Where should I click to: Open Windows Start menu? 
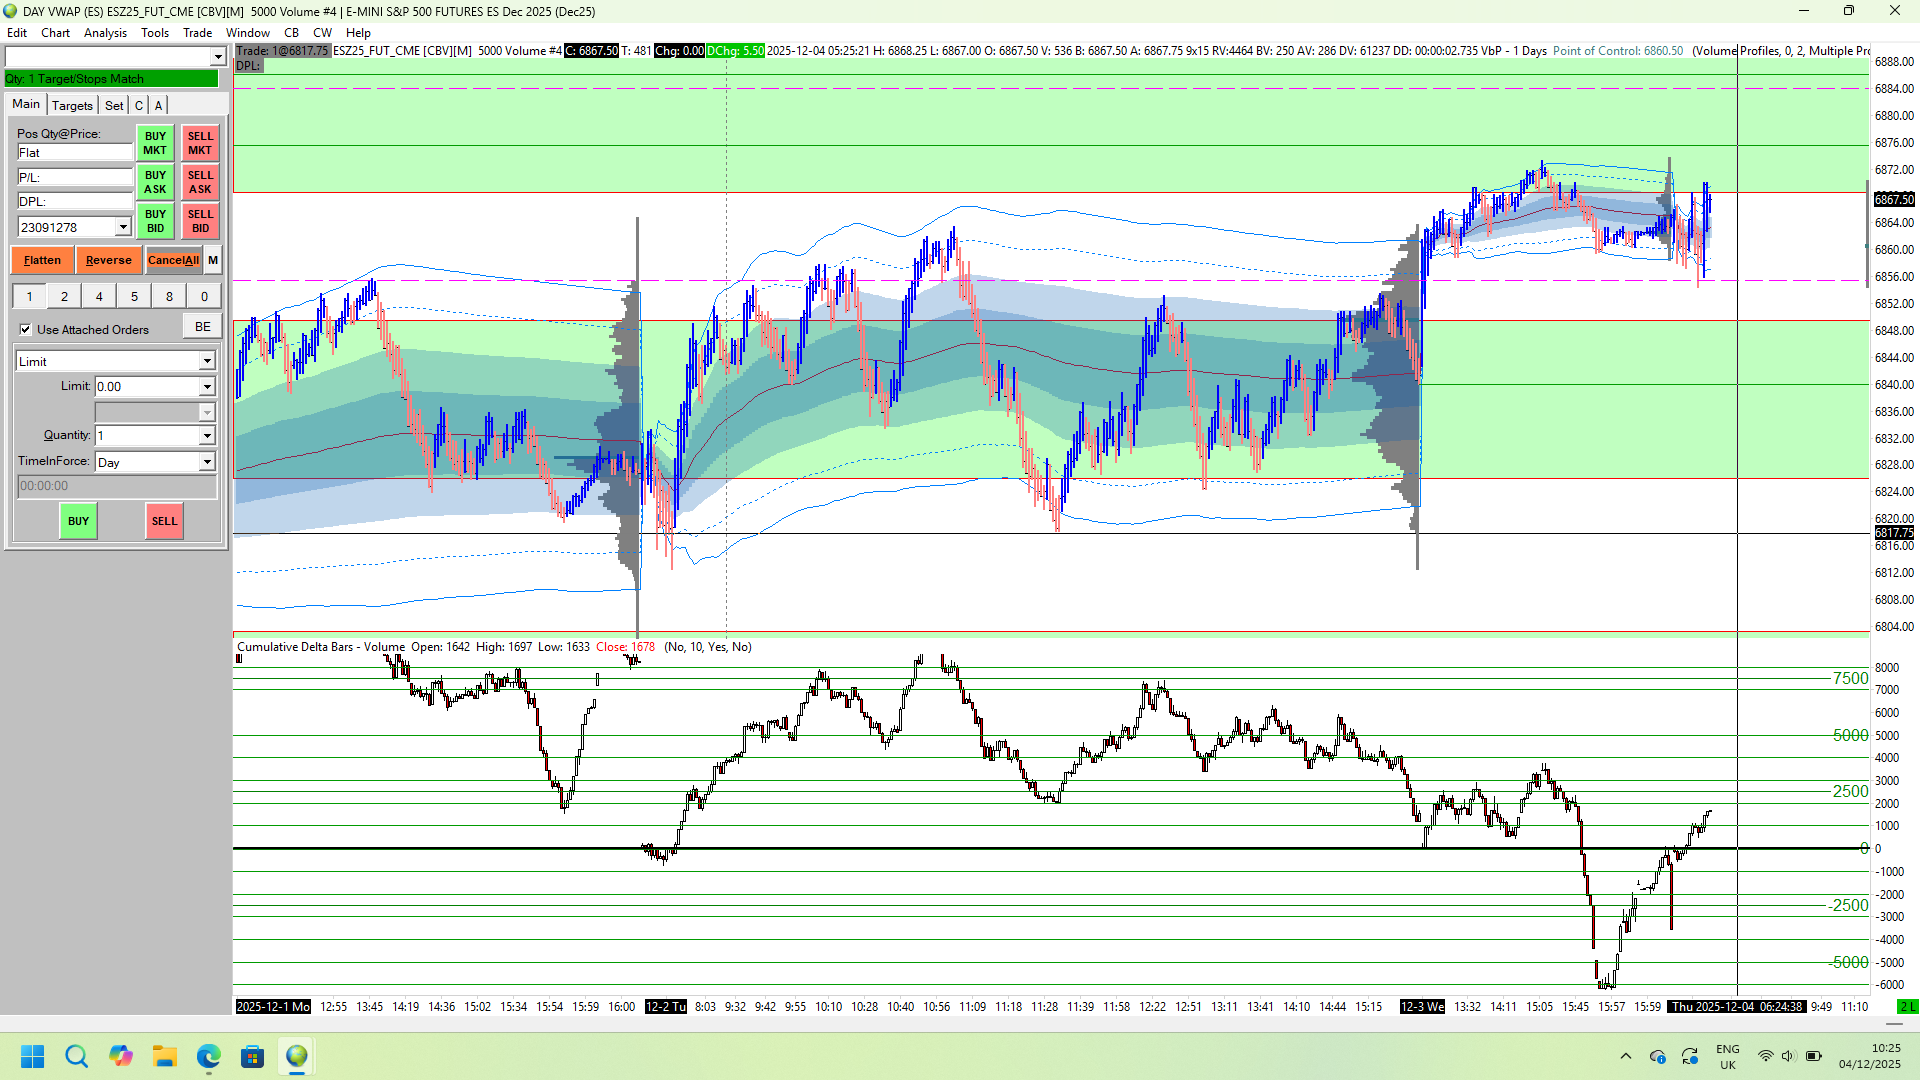pos(32,1056)
